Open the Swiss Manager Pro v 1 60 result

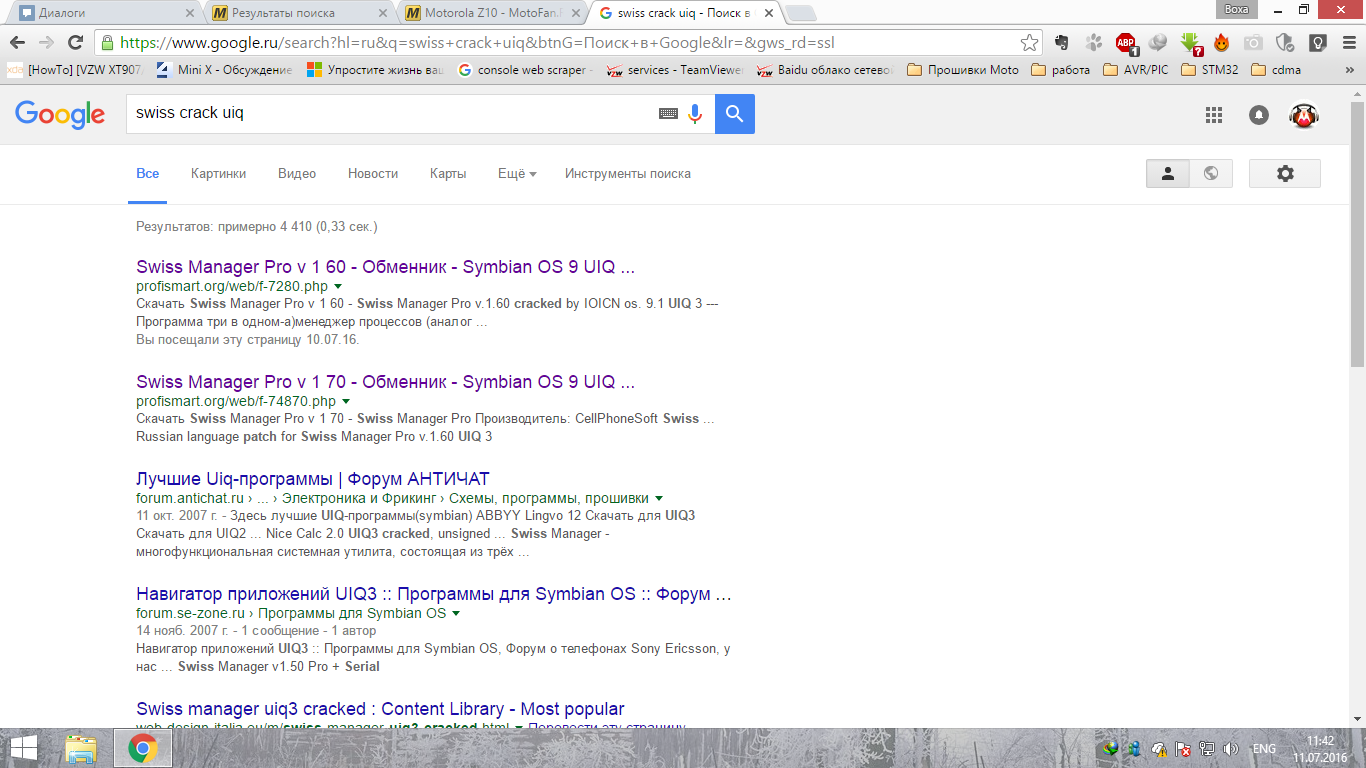click(385, 268)
